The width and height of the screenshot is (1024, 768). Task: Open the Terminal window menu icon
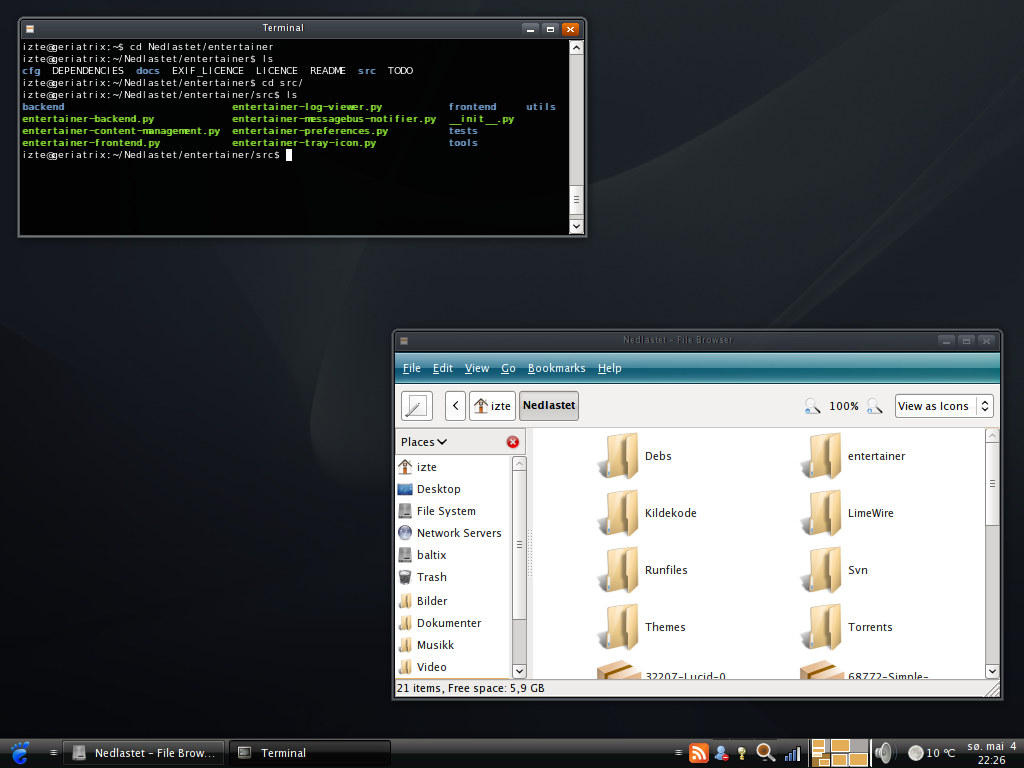pyautogui.click(x=30, y=29)
